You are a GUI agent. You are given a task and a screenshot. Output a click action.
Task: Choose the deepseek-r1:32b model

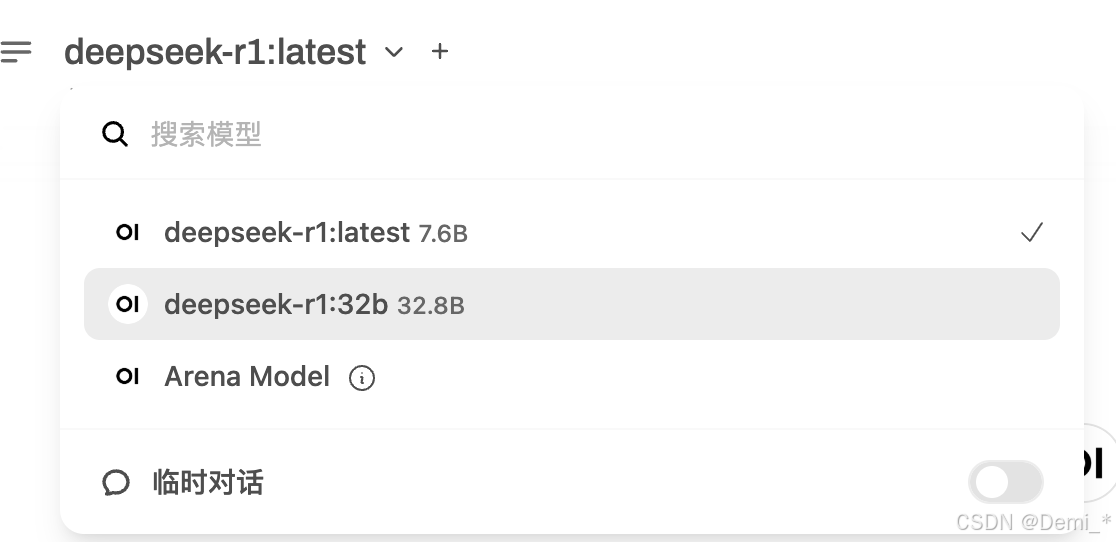coord(276,304)
